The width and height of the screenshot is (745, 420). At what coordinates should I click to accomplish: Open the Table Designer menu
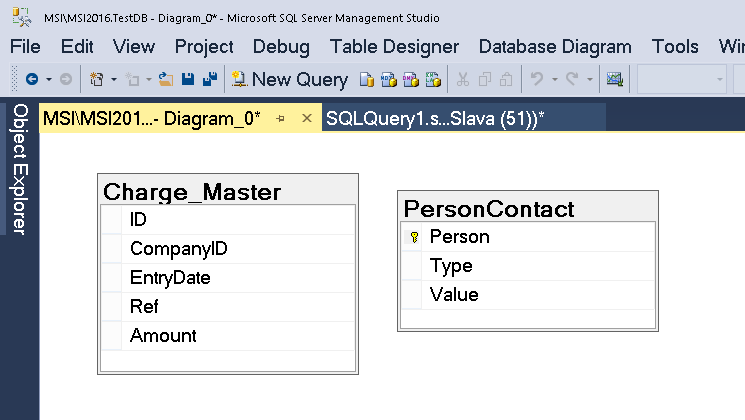[x=394, y=46]
